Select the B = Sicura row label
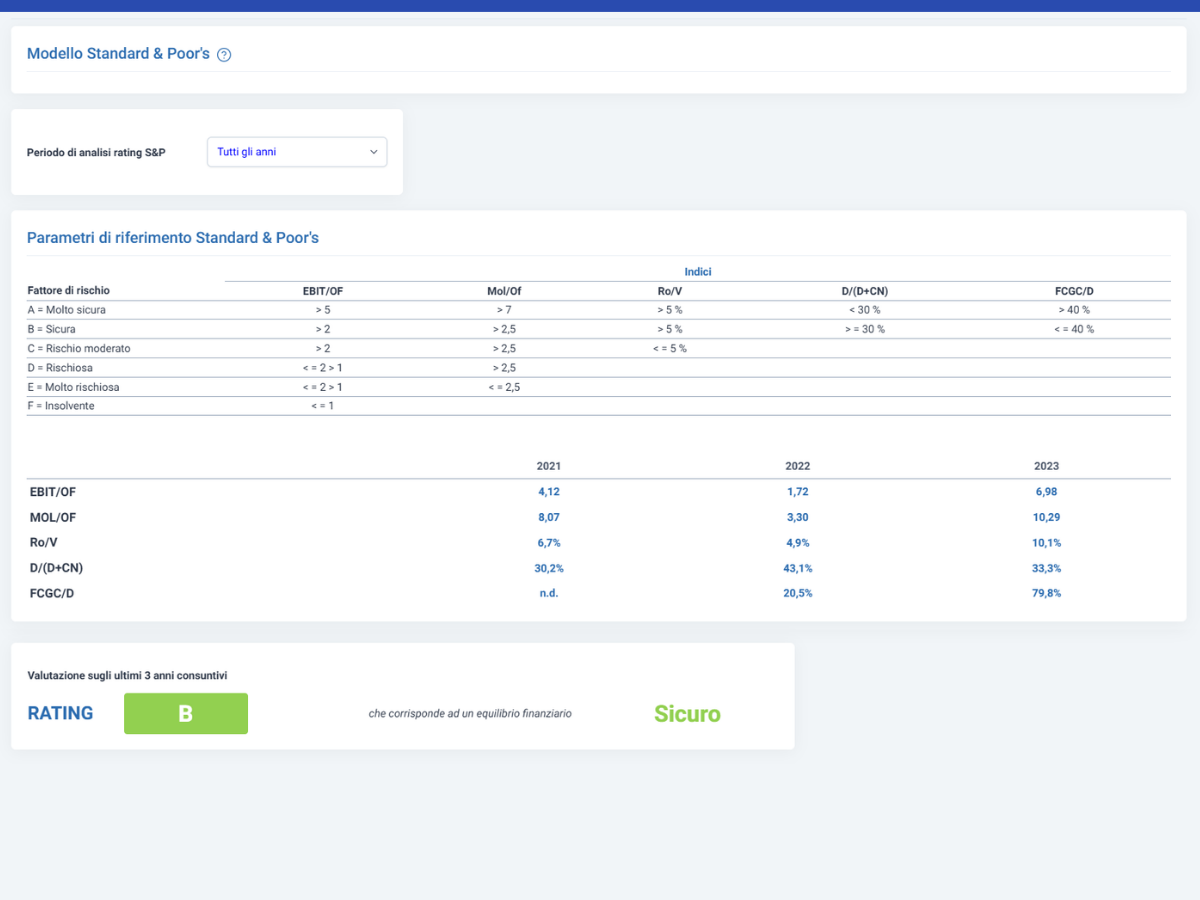 point(51,329)
